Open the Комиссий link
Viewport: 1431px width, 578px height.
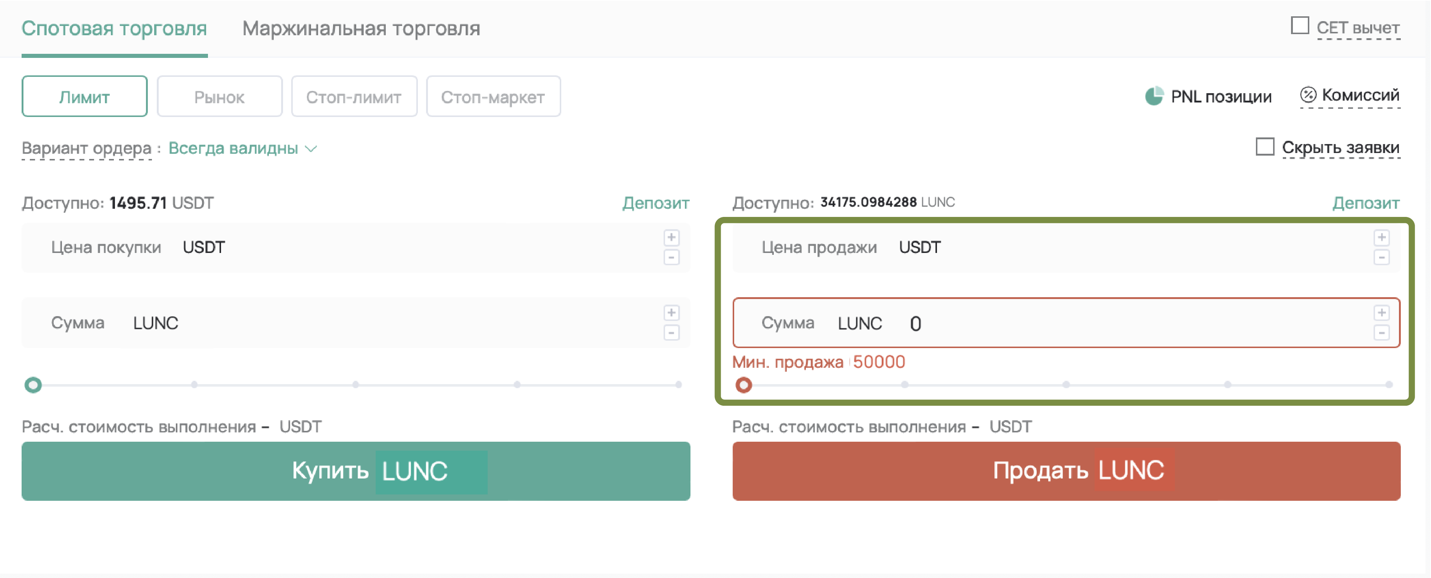point(1360,95)
